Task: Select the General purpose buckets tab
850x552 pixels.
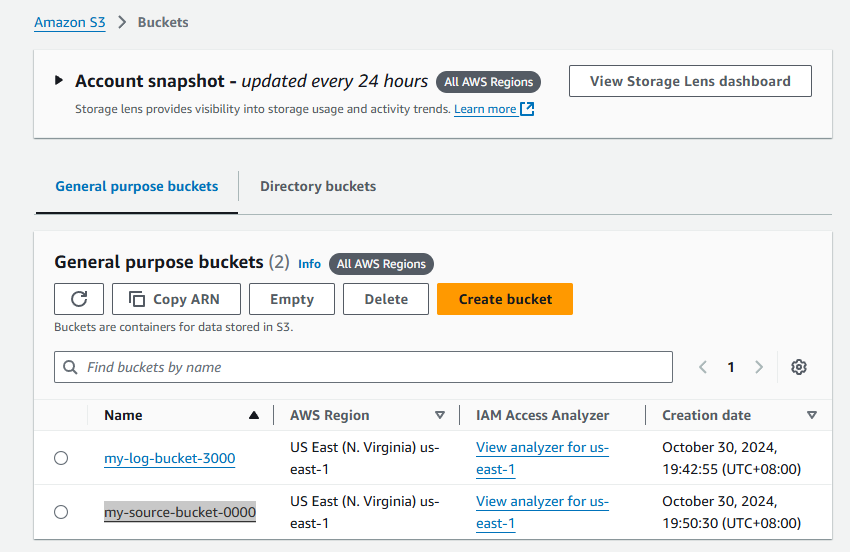Action: coord(136,186)
